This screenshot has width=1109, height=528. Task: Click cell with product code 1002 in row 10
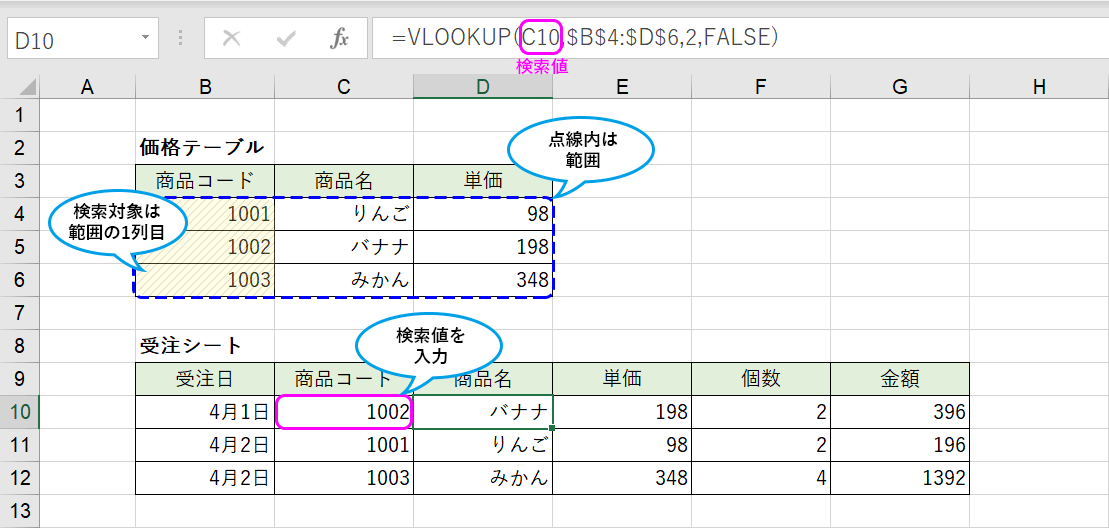[344, 412]
